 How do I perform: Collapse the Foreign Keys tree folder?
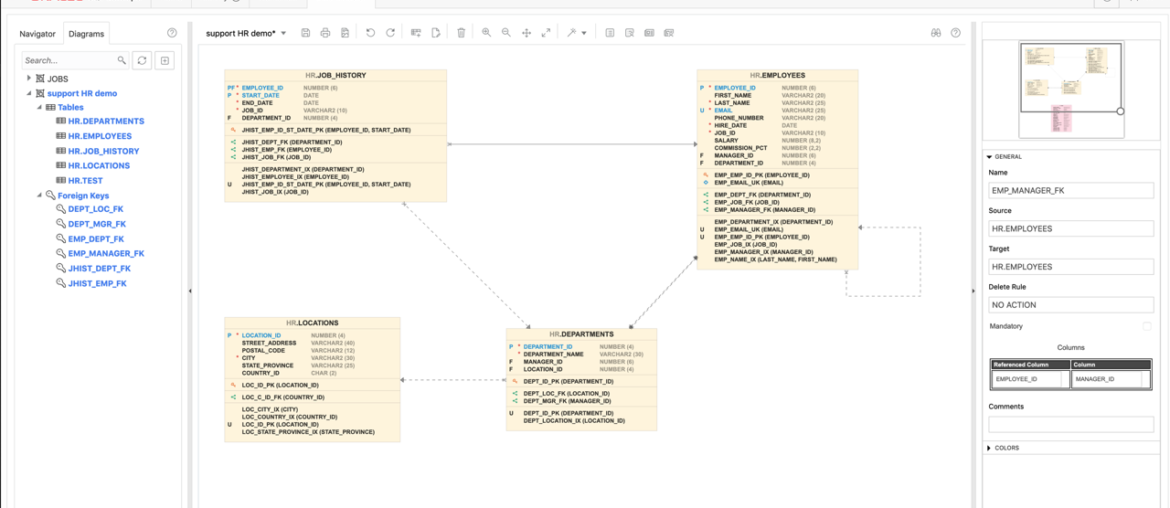(40, 195)
